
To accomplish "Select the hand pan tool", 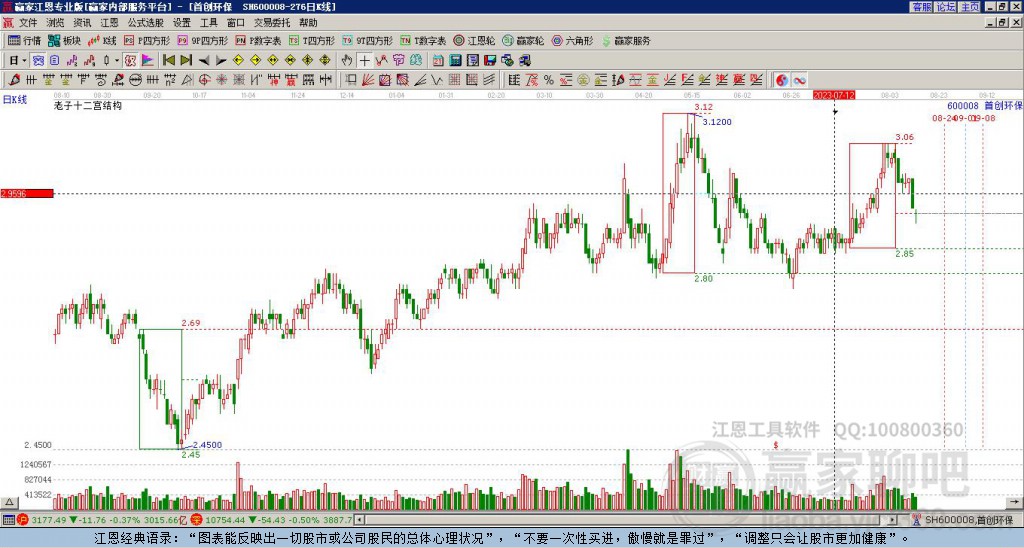I will pyautogui.click(x=347, y=60).
